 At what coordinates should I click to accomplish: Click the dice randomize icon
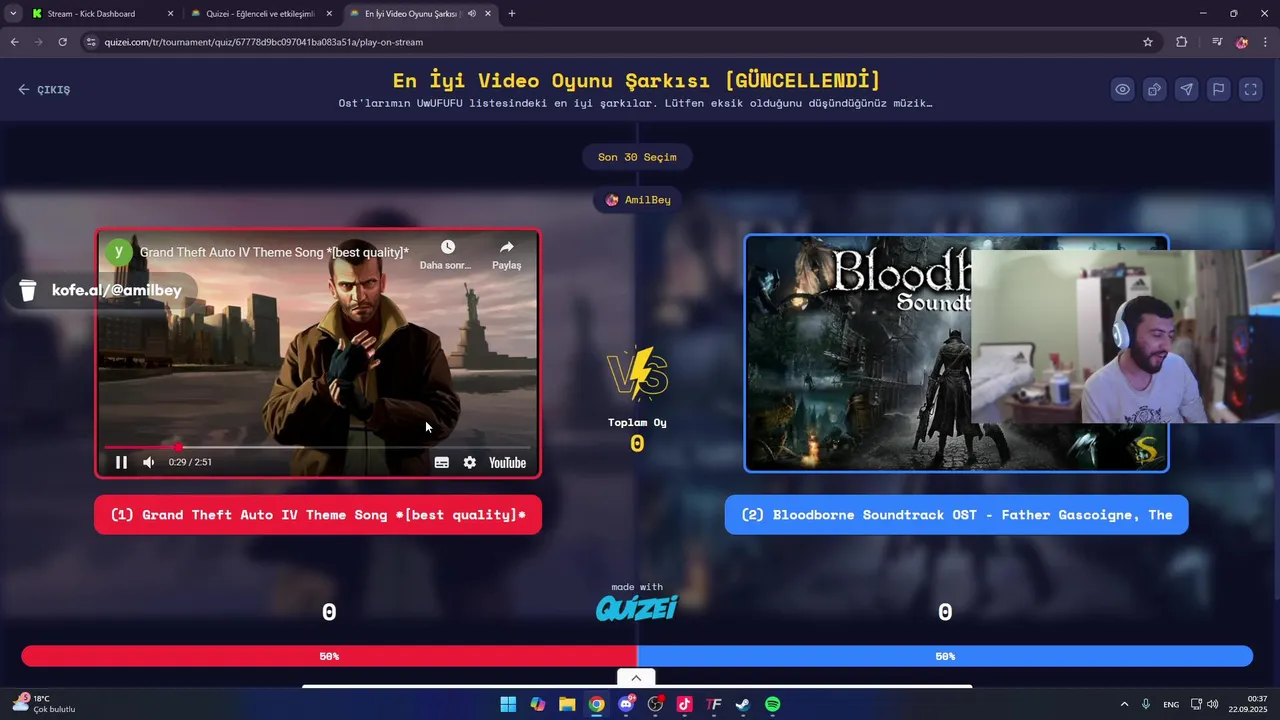tap(1155, 89)
